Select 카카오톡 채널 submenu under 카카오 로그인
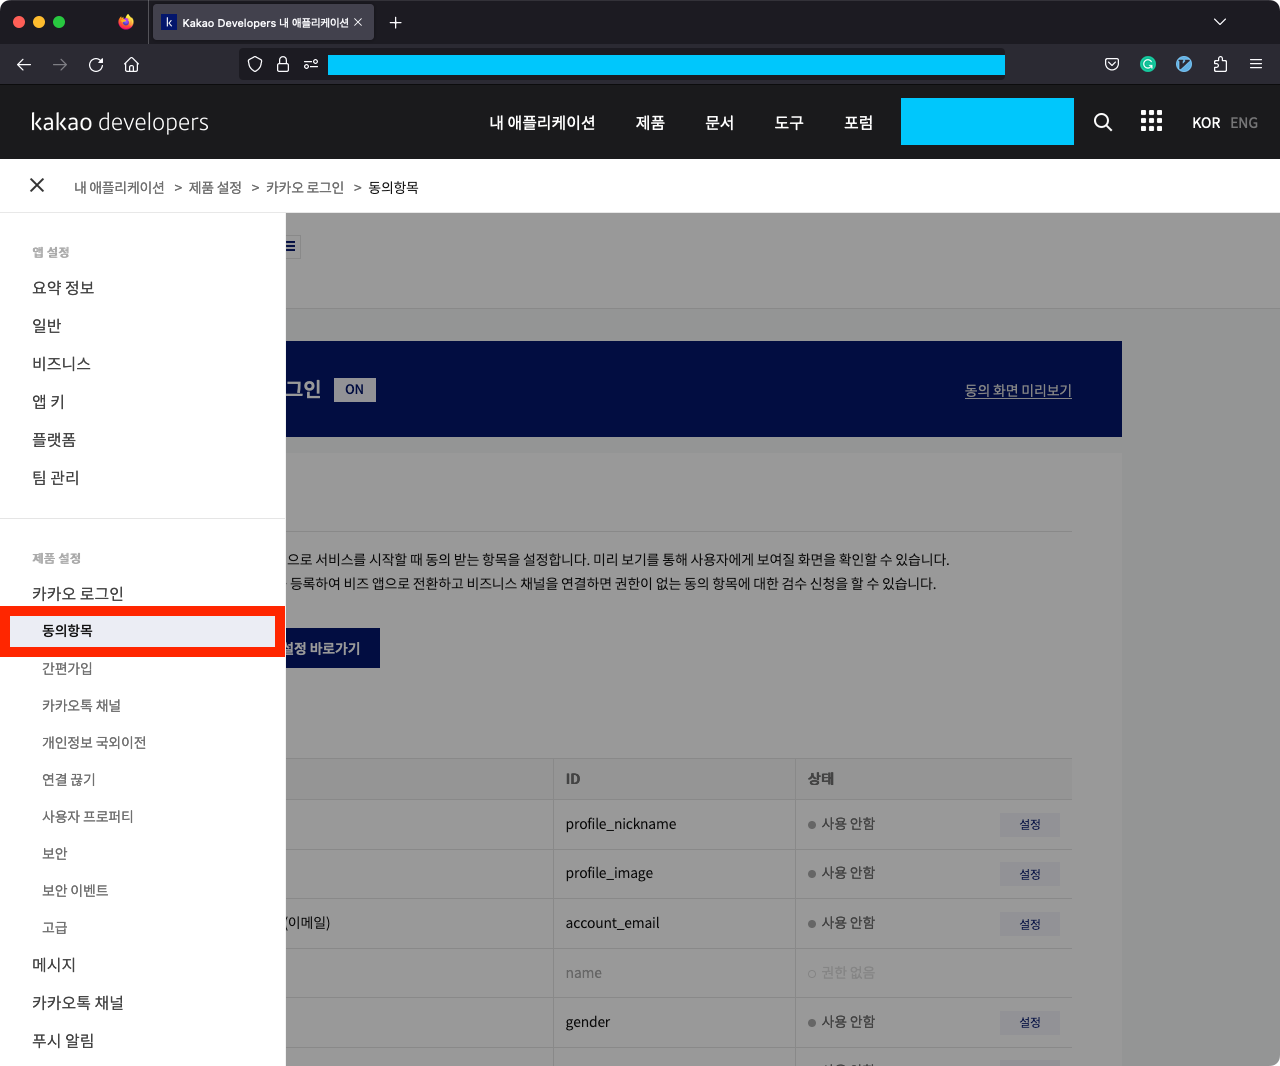Viewport: 1280px width, 1066px height. tap(81, 705)
